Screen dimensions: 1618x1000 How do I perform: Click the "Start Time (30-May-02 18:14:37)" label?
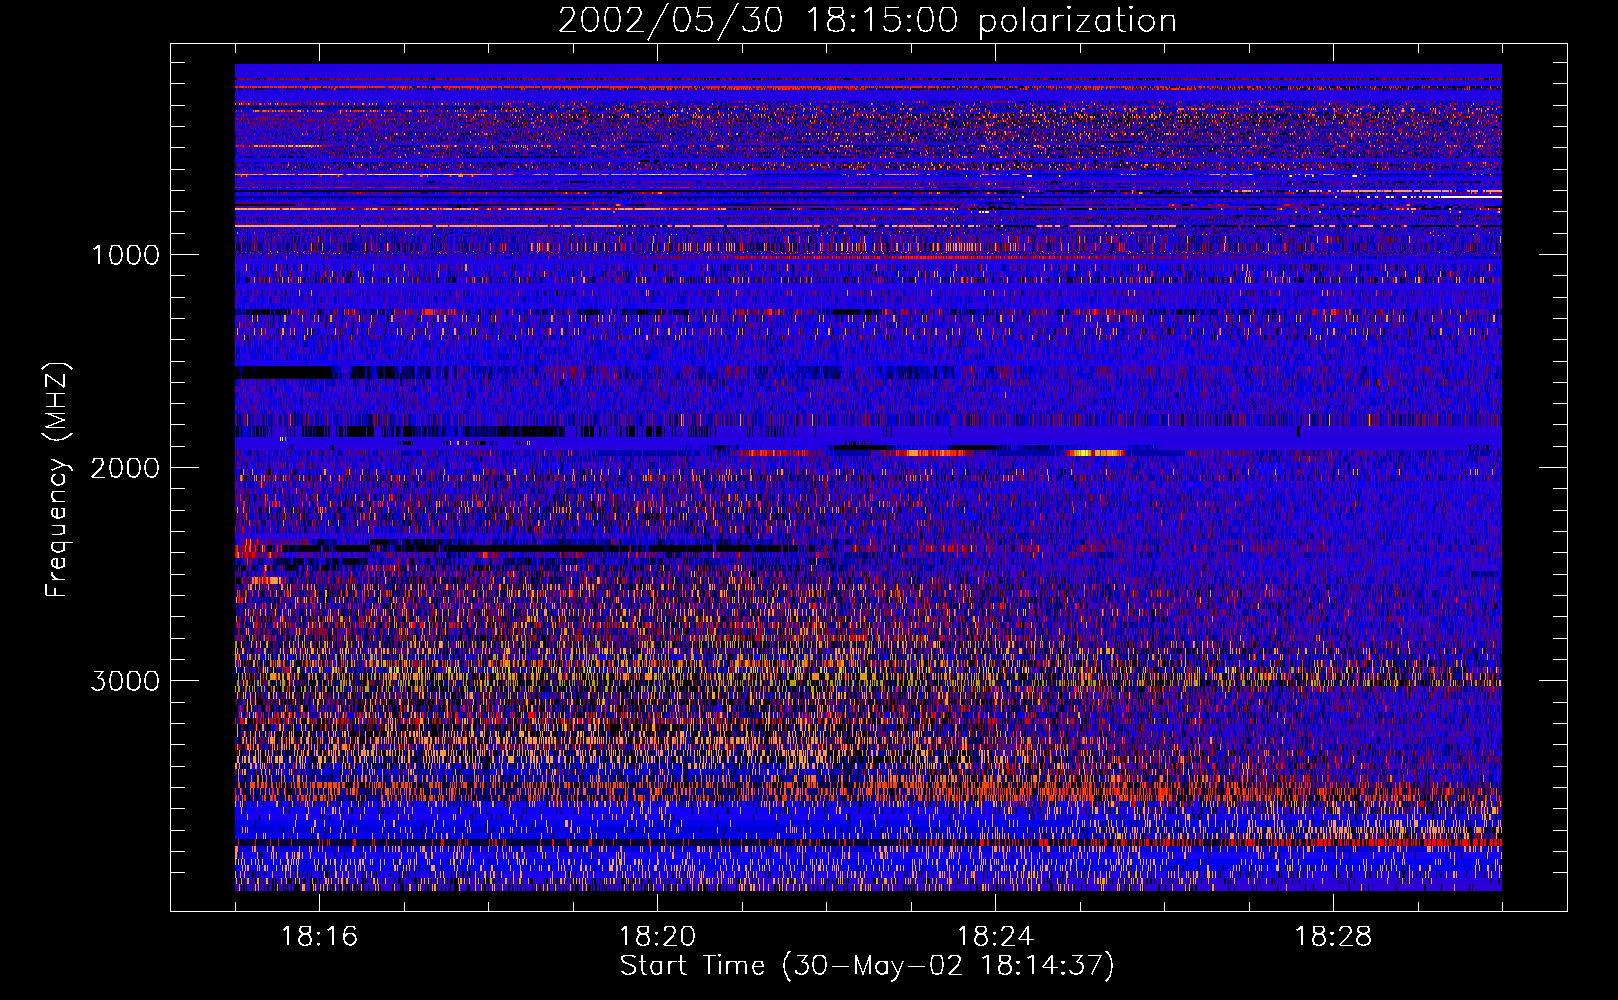tap(867, 966)
